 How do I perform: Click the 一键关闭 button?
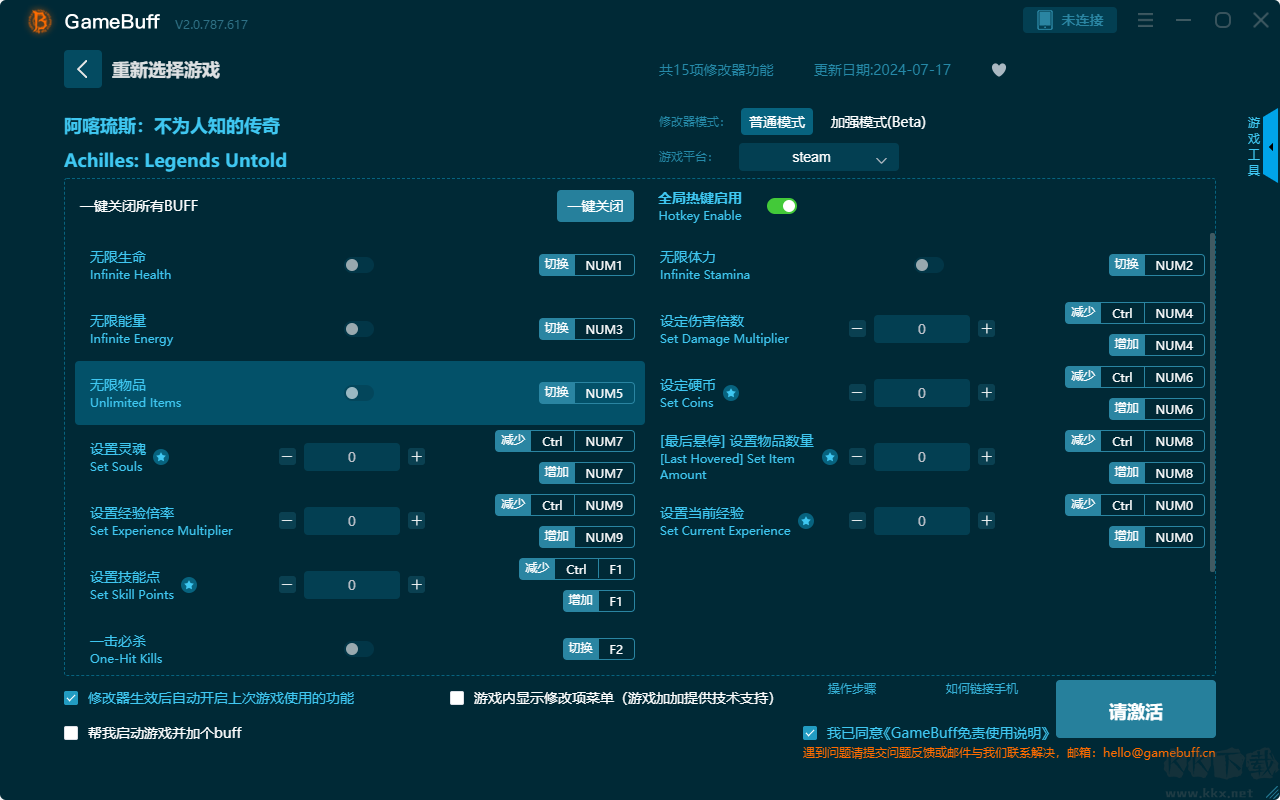(x=596, y=206)
